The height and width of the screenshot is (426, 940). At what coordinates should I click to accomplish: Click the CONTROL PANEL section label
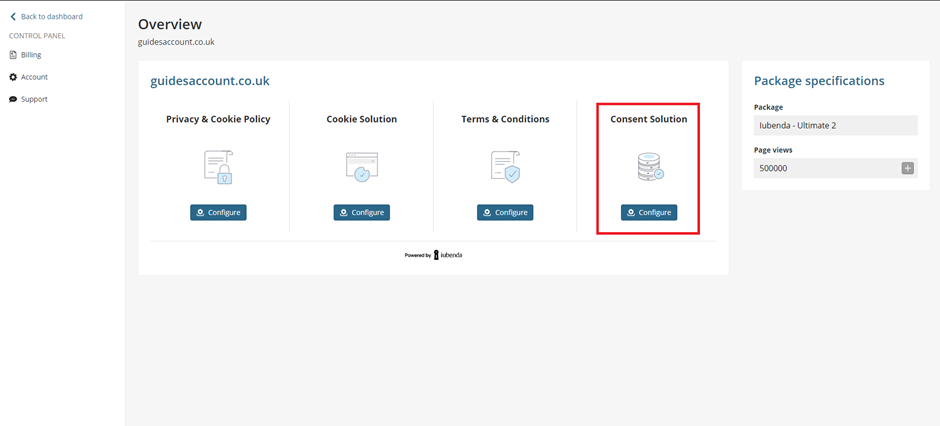click(x=37, y=36)
